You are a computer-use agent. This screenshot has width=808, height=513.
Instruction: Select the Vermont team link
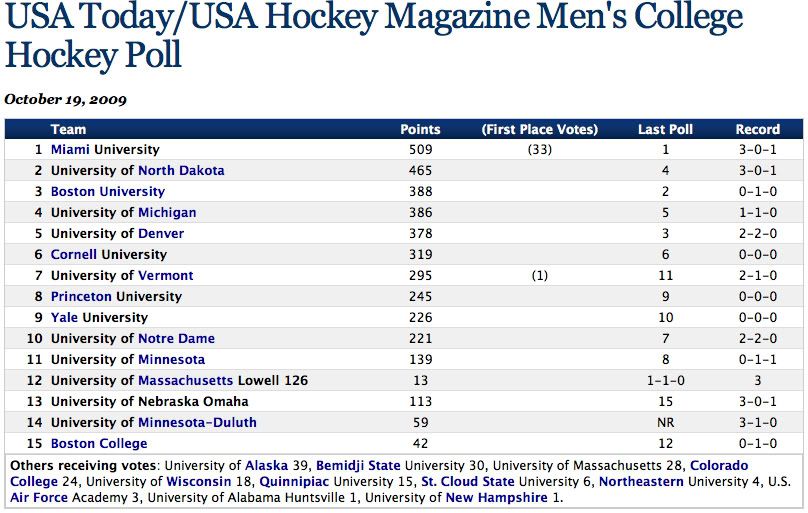click(x=165, y=276)
